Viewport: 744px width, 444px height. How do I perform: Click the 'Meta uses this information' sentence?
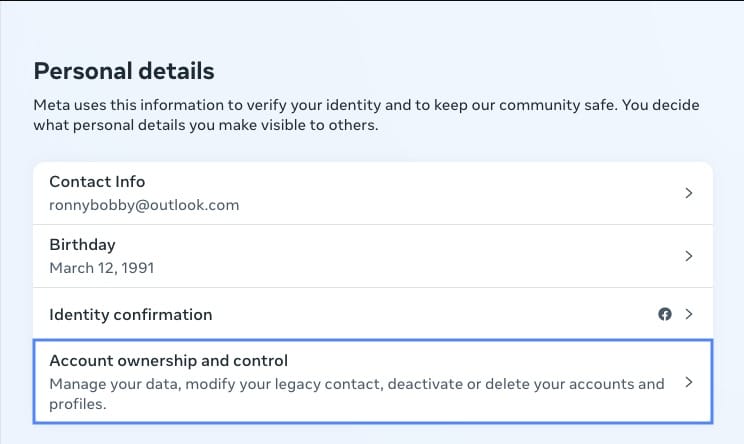[x=326, y=105]
